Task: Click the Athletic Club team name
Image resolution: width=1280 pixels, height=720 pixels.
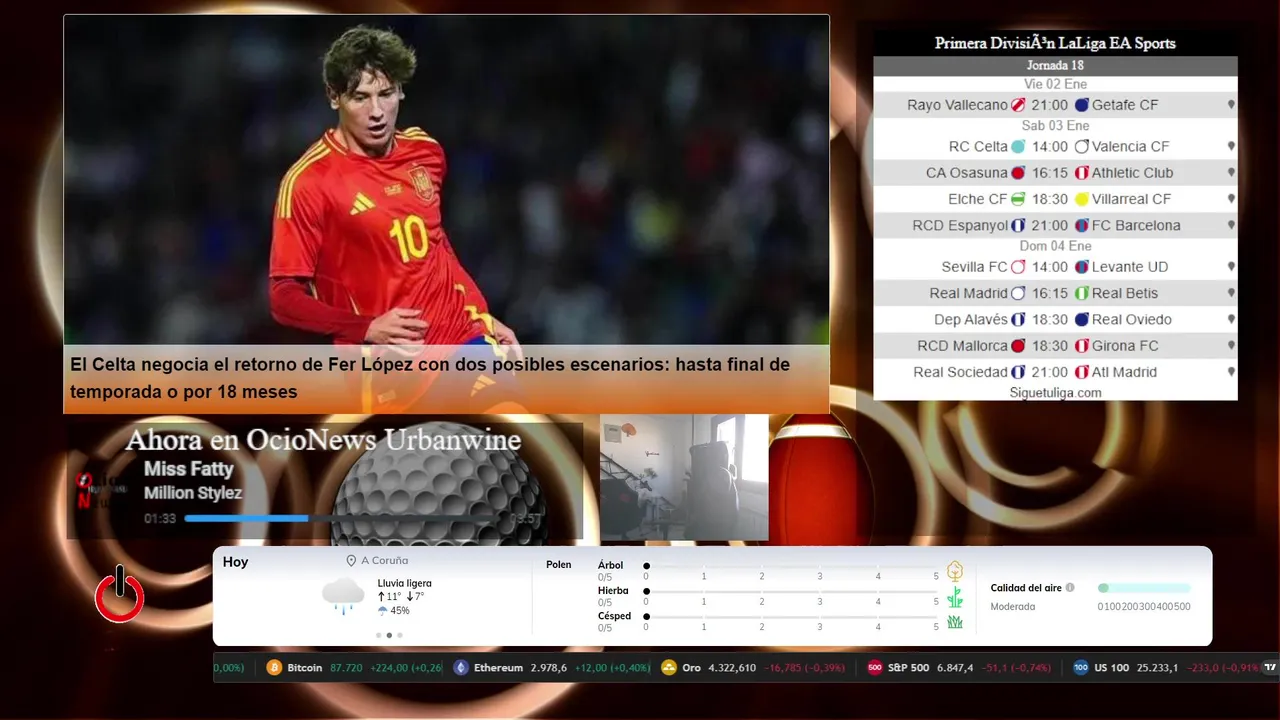Action: [1133, 173]
